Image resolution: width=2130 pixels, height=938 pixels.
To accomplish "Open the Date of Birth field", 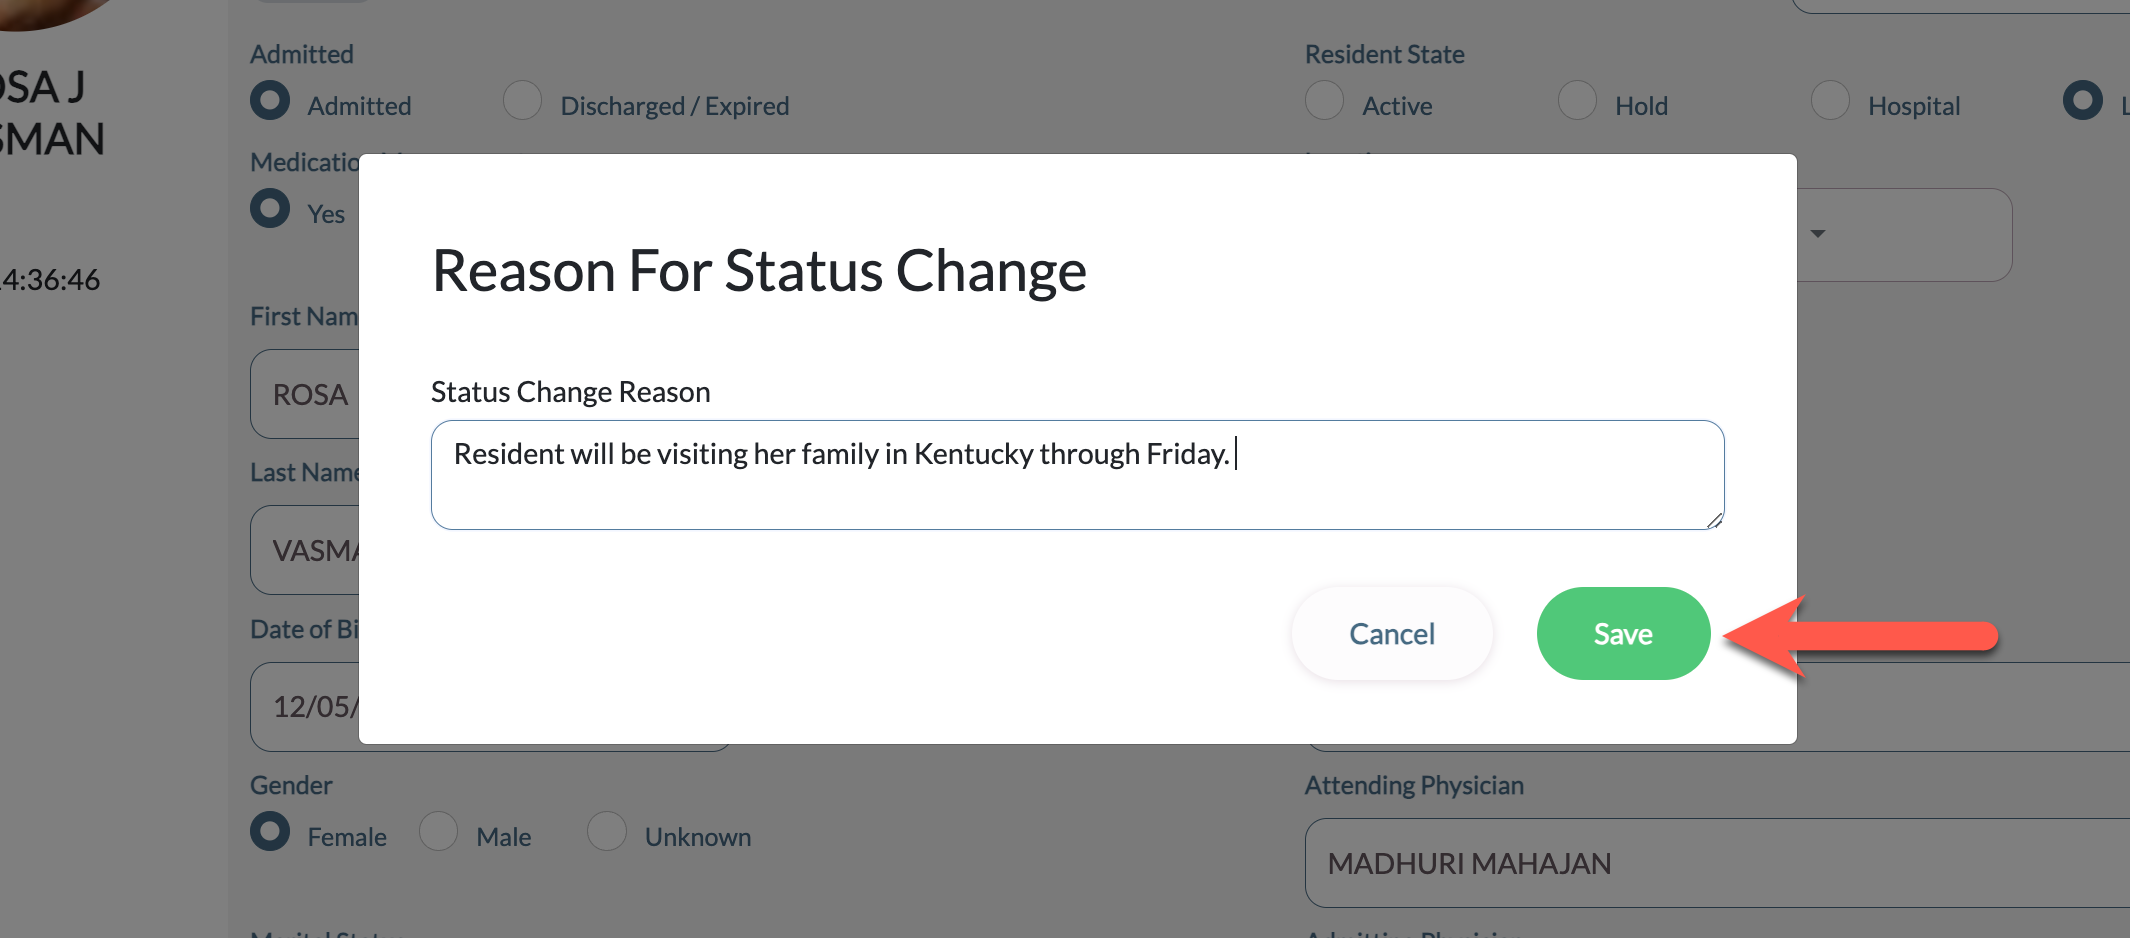I will pyautogui.click(x=306, y=706).
